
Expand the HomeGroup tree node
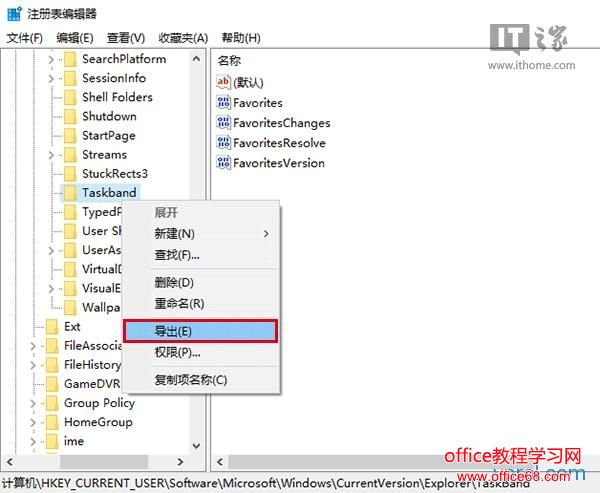pyautogui.click(x=33, y=423)
